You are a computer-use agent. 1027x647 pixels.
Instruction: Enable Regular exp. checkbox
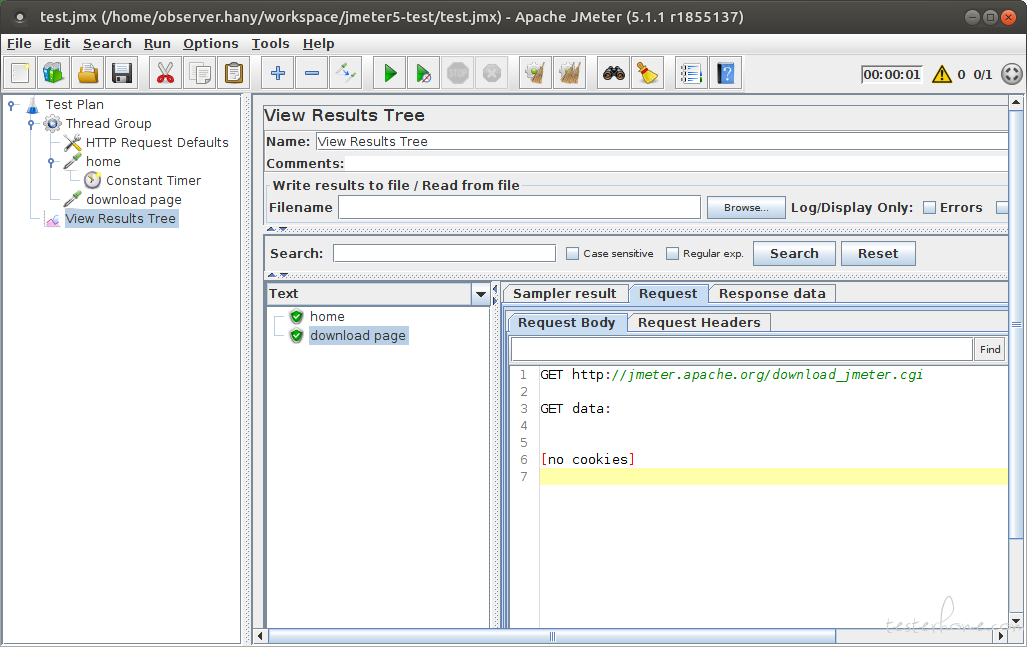(672, 253)
